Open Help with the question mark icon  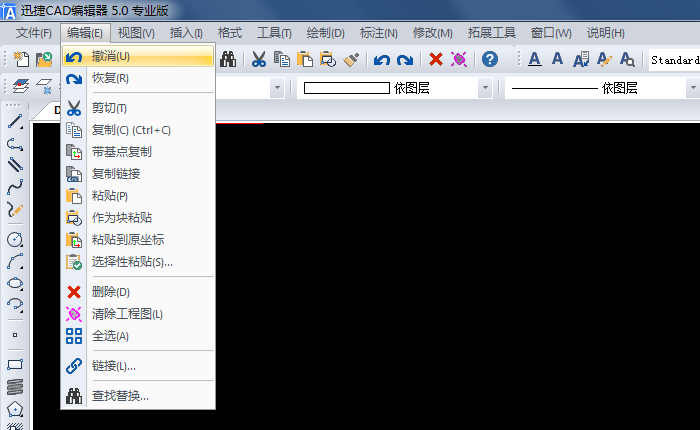tap(490, 59)
